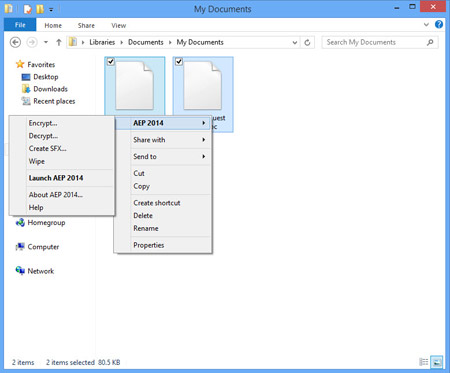Click the New folder quick access icon

click(40, 9)
